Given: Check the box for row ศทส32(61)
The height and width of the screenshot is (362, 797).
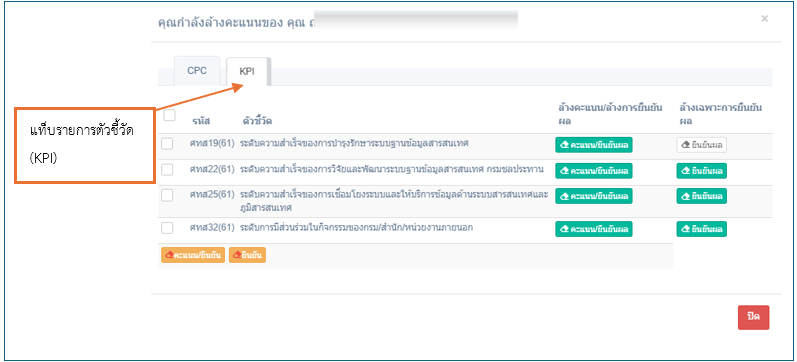Looking at the screenshot, I should pyautogui.click(x=167, y=228).
